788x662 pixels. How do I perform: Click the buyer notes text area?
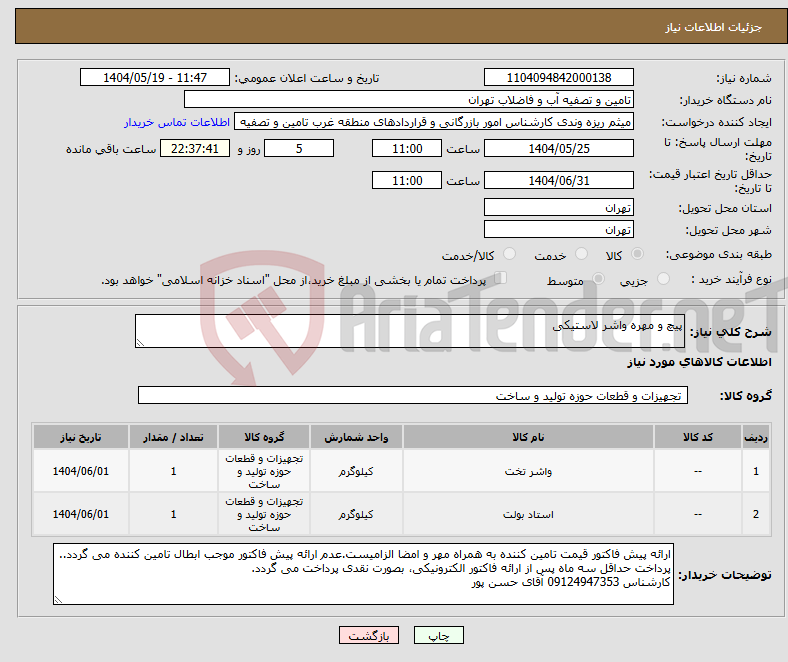tap(363, 574)
